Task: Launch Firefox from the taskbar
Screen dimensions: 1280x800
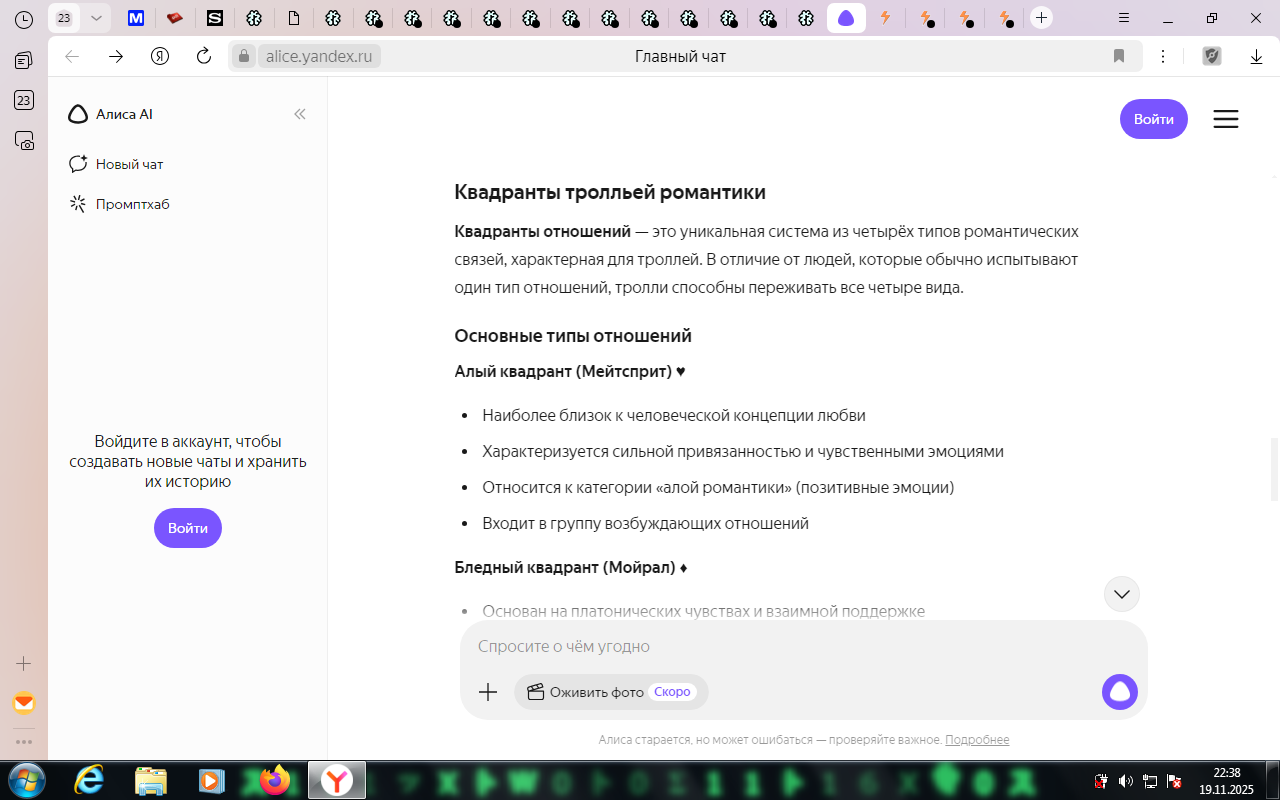Action: pos(274,779)
